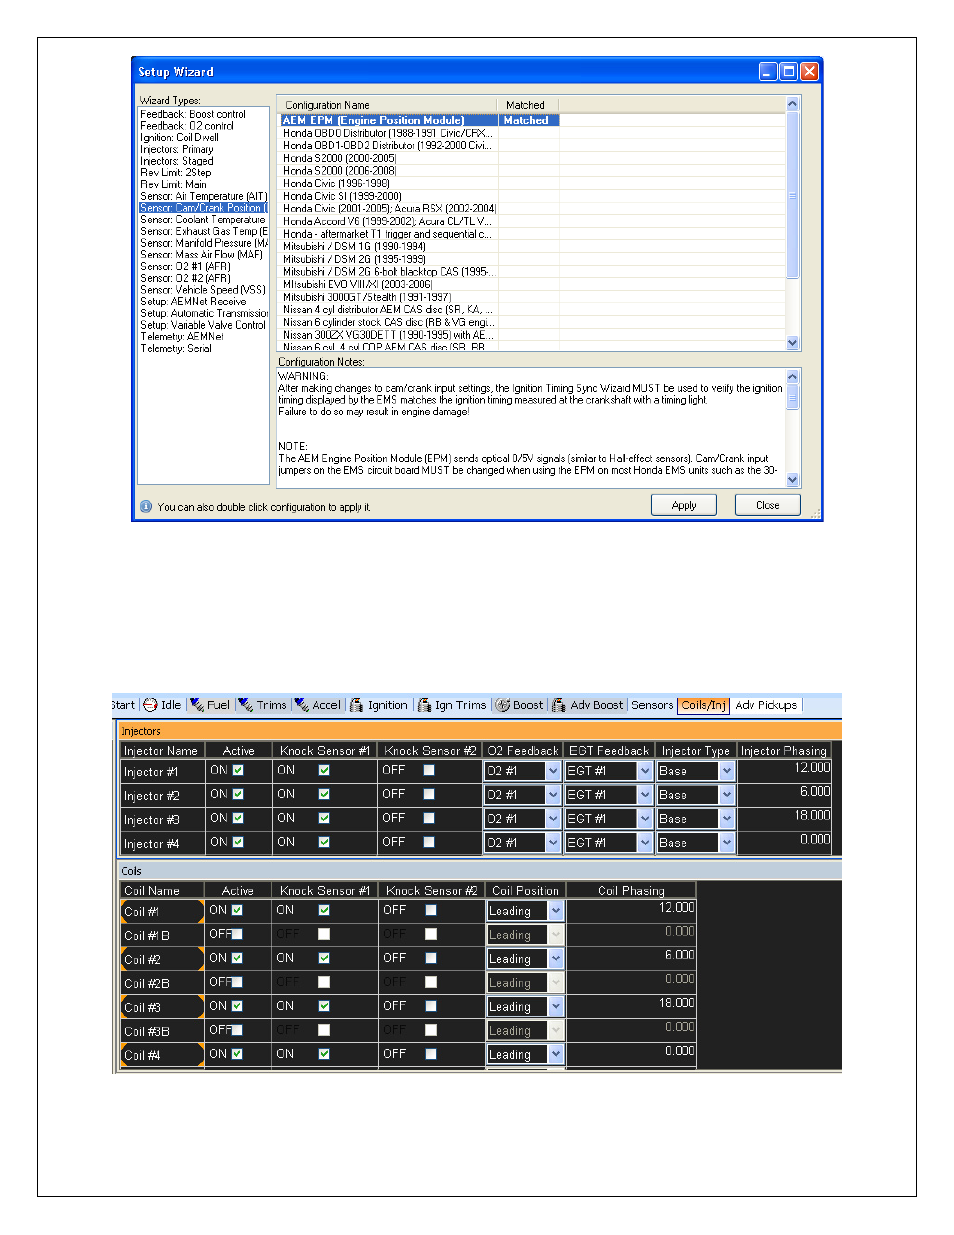This screenshot has width=954, height=1235.
Task: Open the Ignition tab icon
Action: [x=356, y=705]
